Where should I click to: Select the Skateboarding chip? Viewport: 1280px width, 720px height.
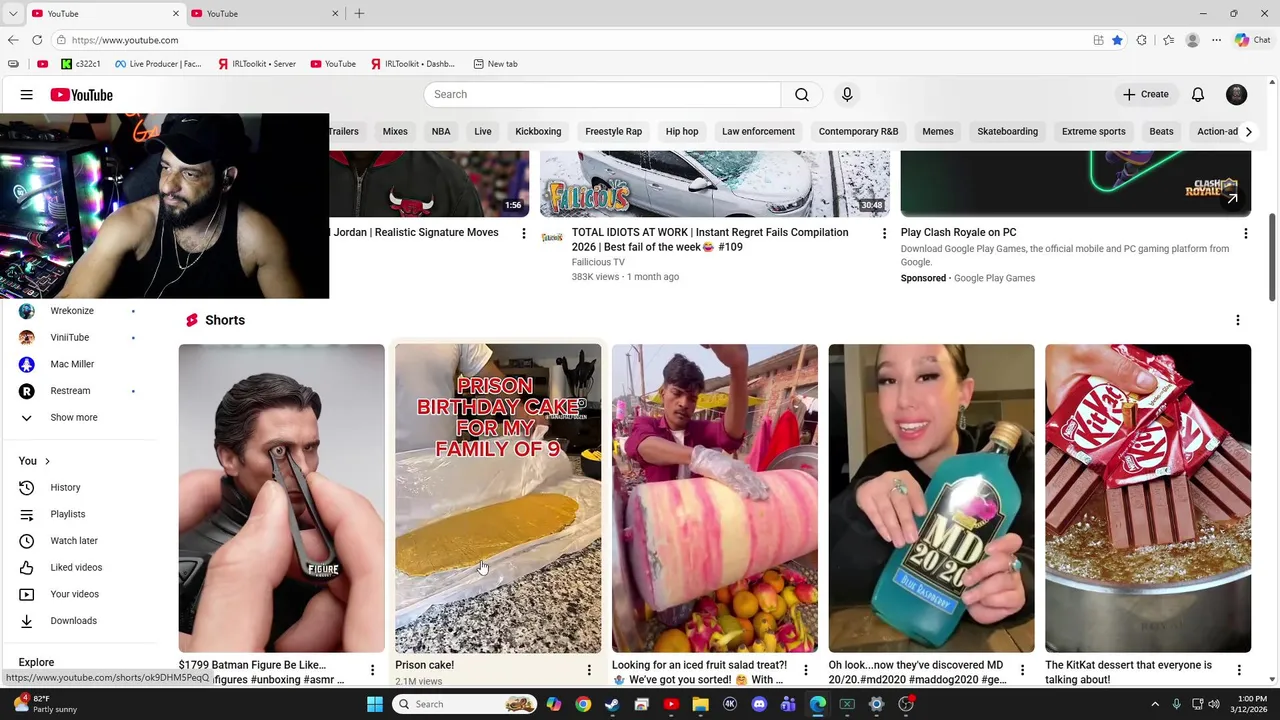pos(1008,131)
